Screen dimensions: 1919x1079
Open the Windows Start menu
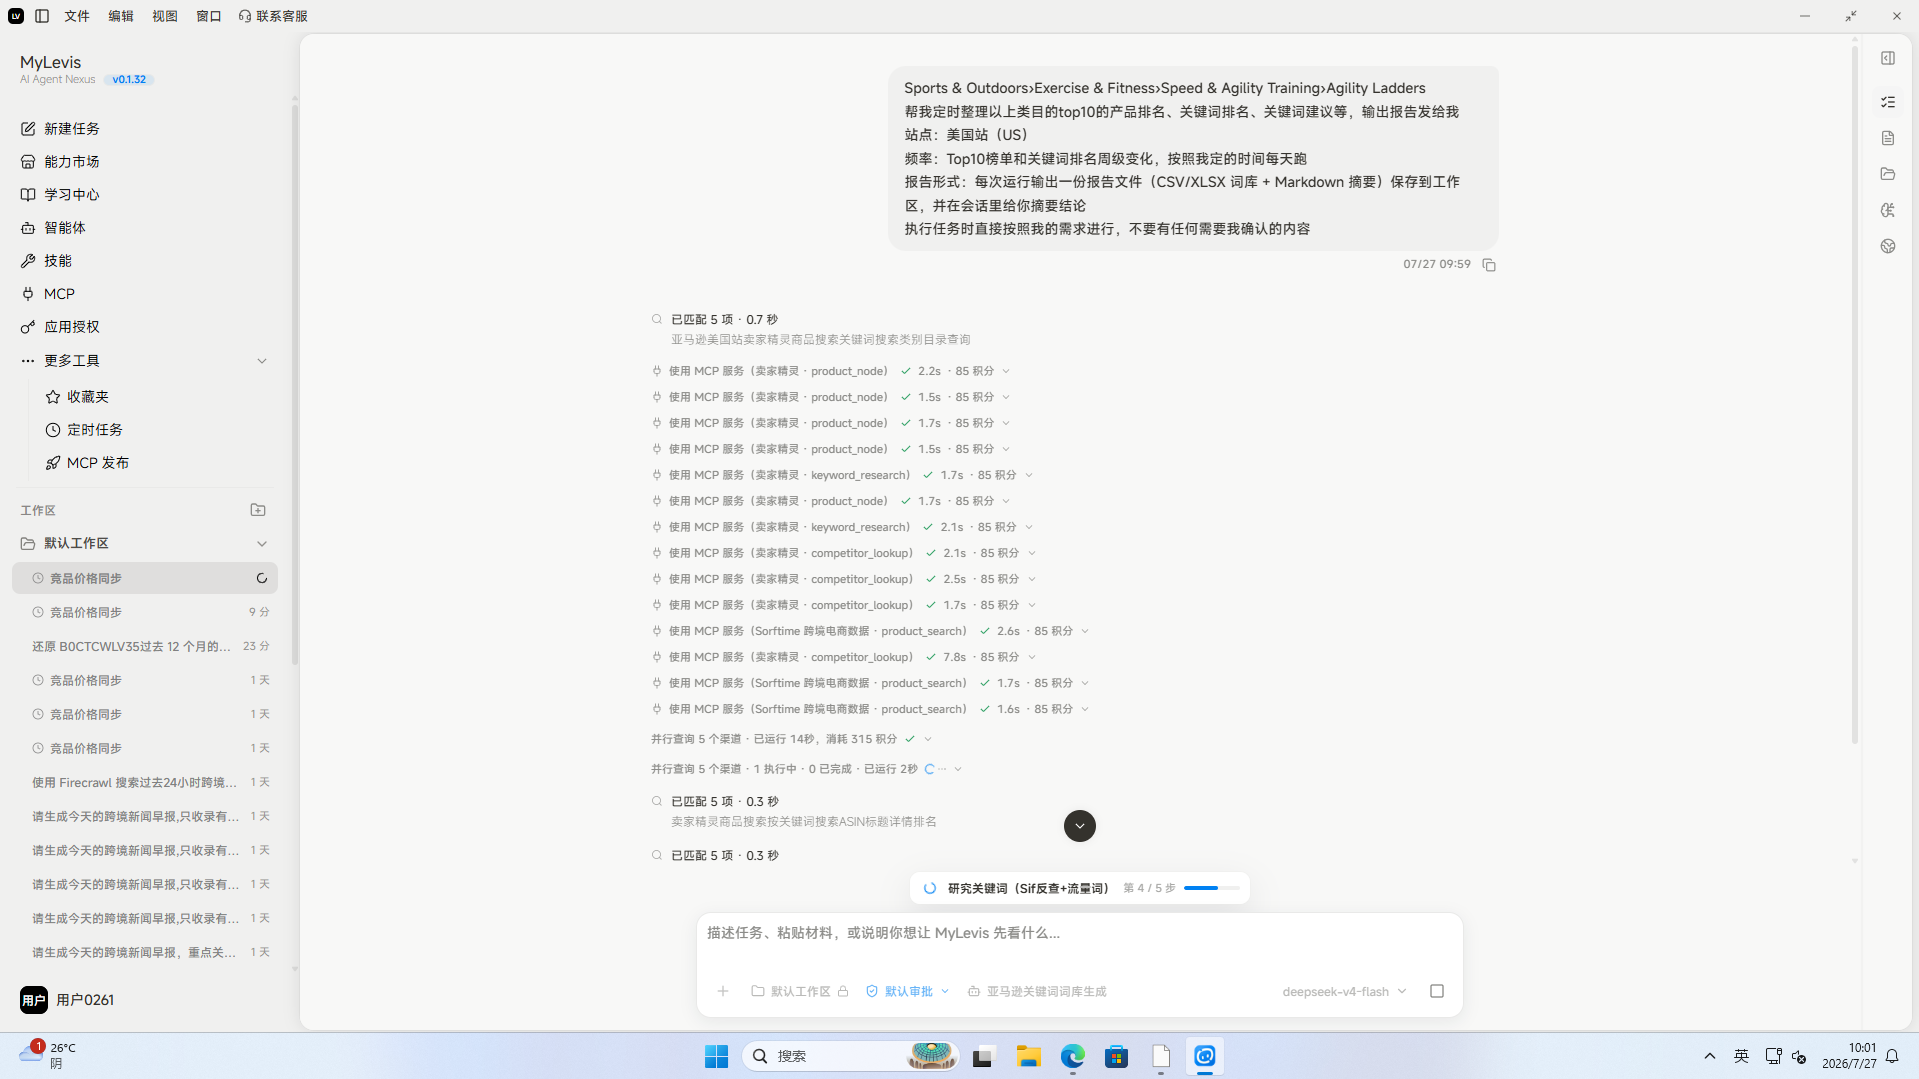[x=717, y=1056]
